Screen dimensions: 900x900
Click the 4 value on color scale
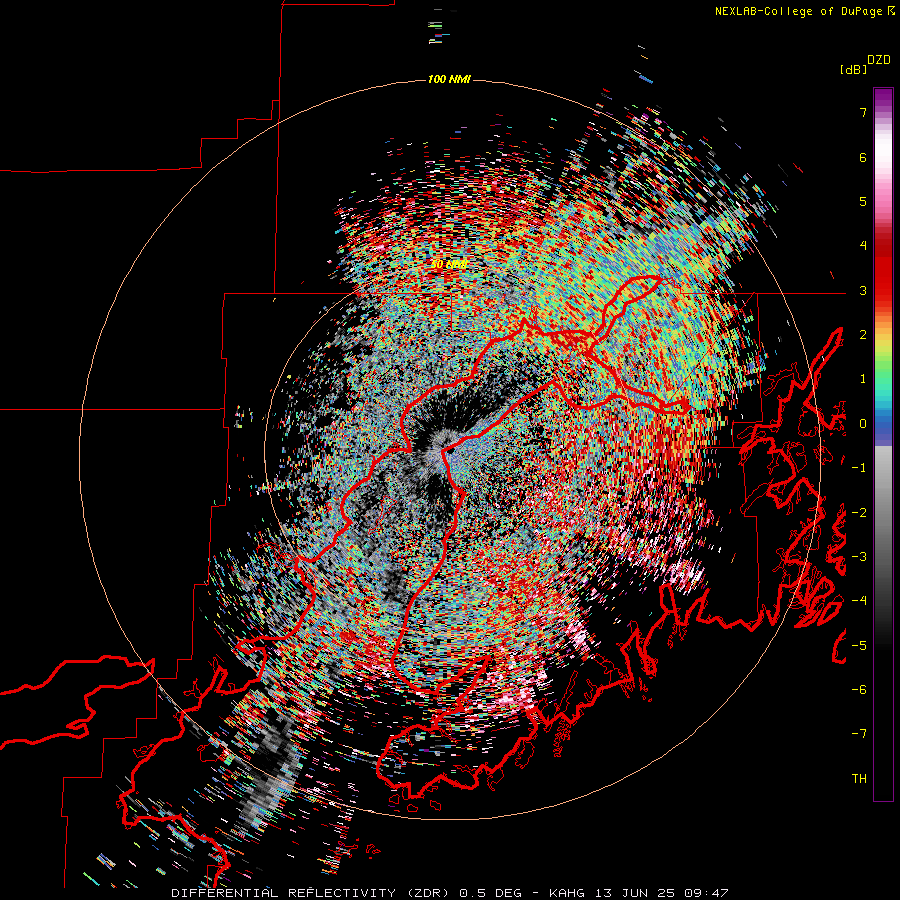[863, 246]
